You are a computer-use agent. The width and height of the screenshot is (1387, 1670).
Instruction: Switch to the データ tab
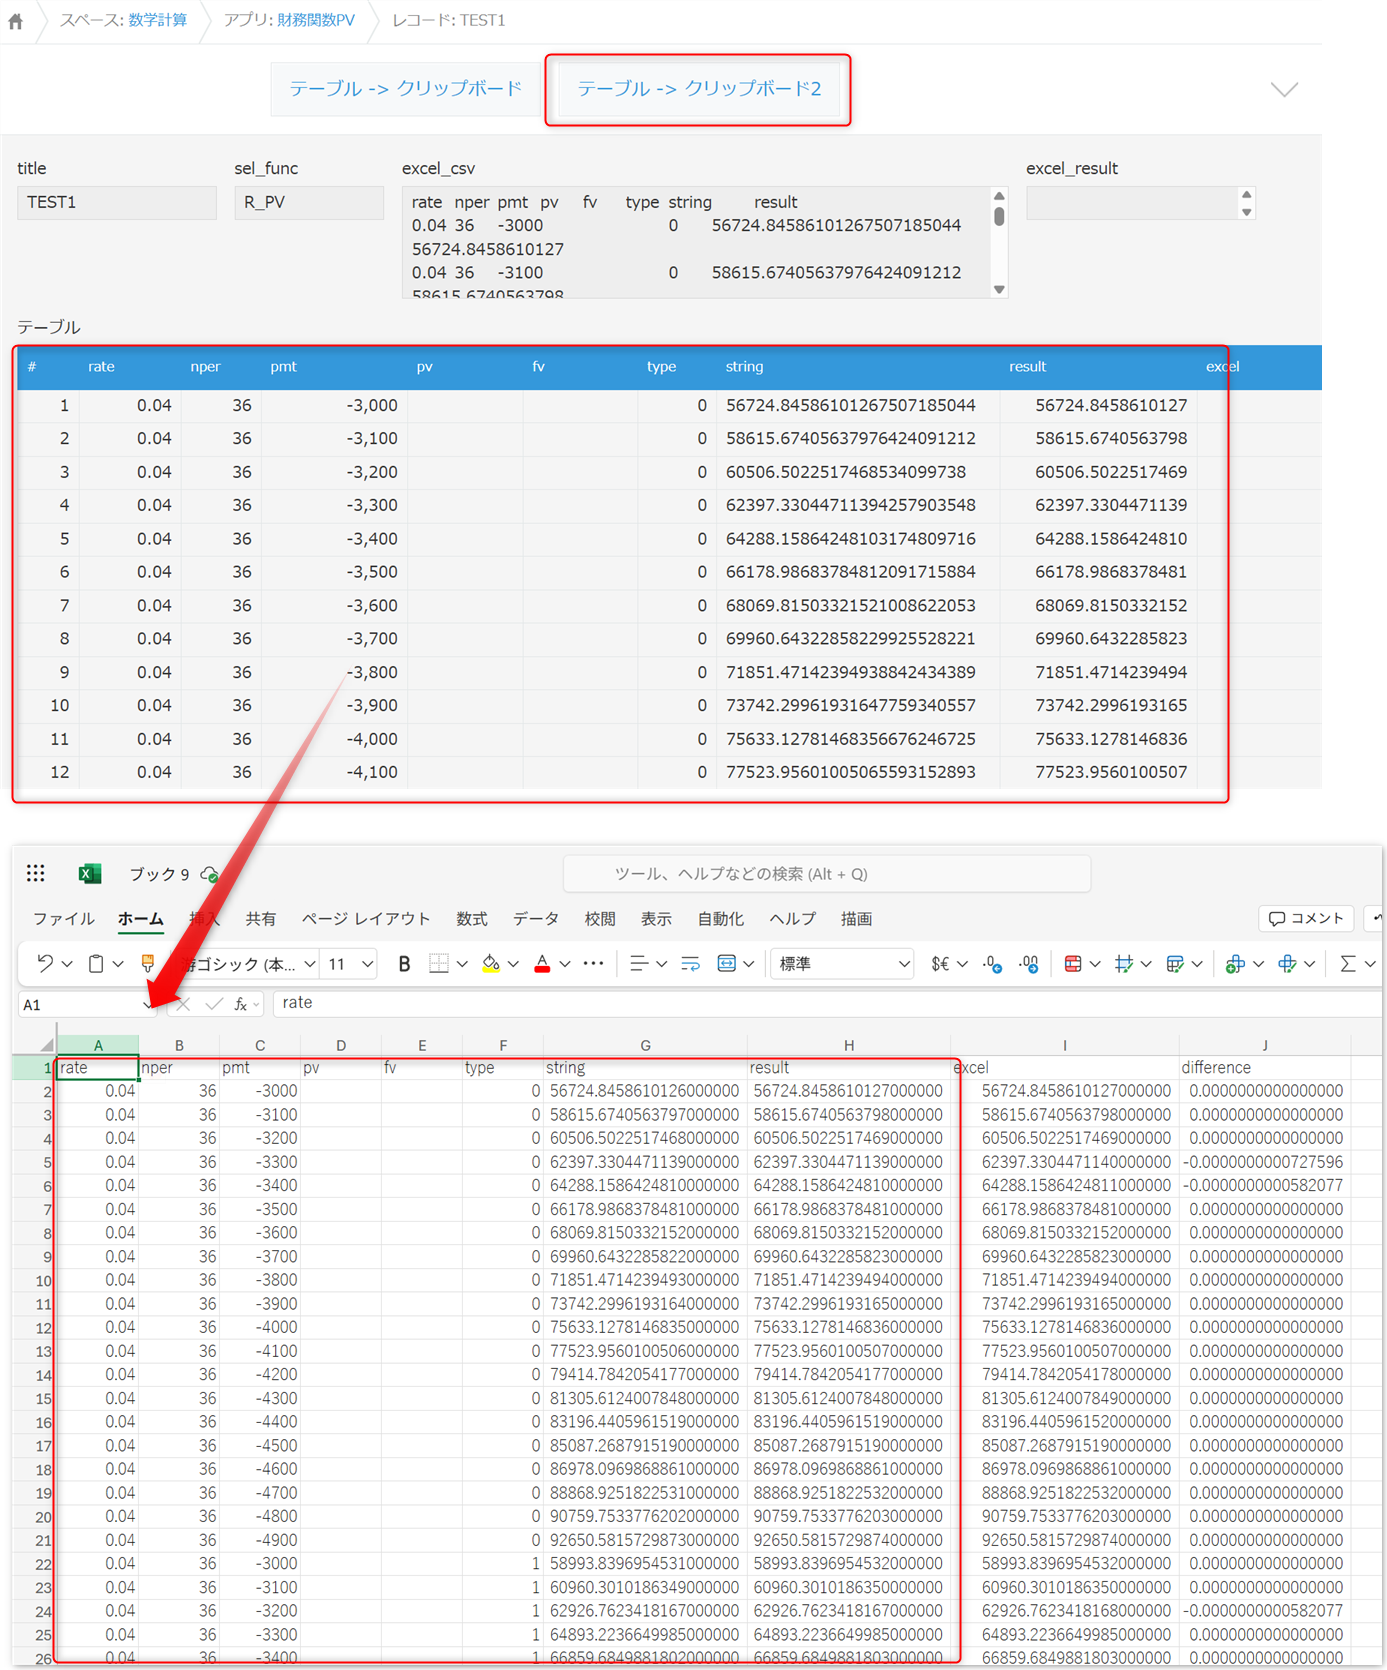[536, 919]
